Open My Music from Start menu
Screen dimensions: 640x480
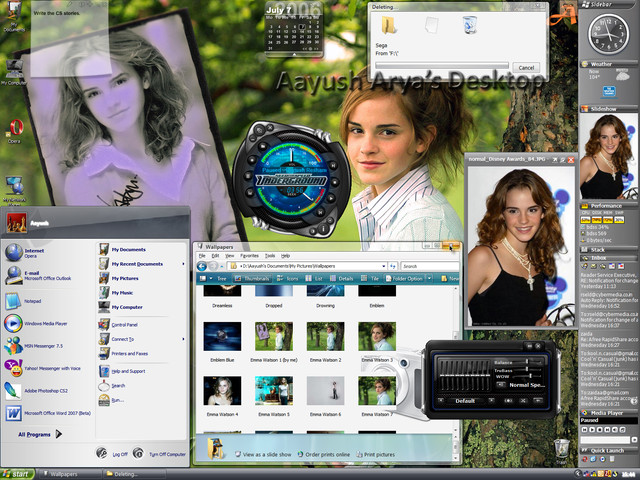pos(116,293)
